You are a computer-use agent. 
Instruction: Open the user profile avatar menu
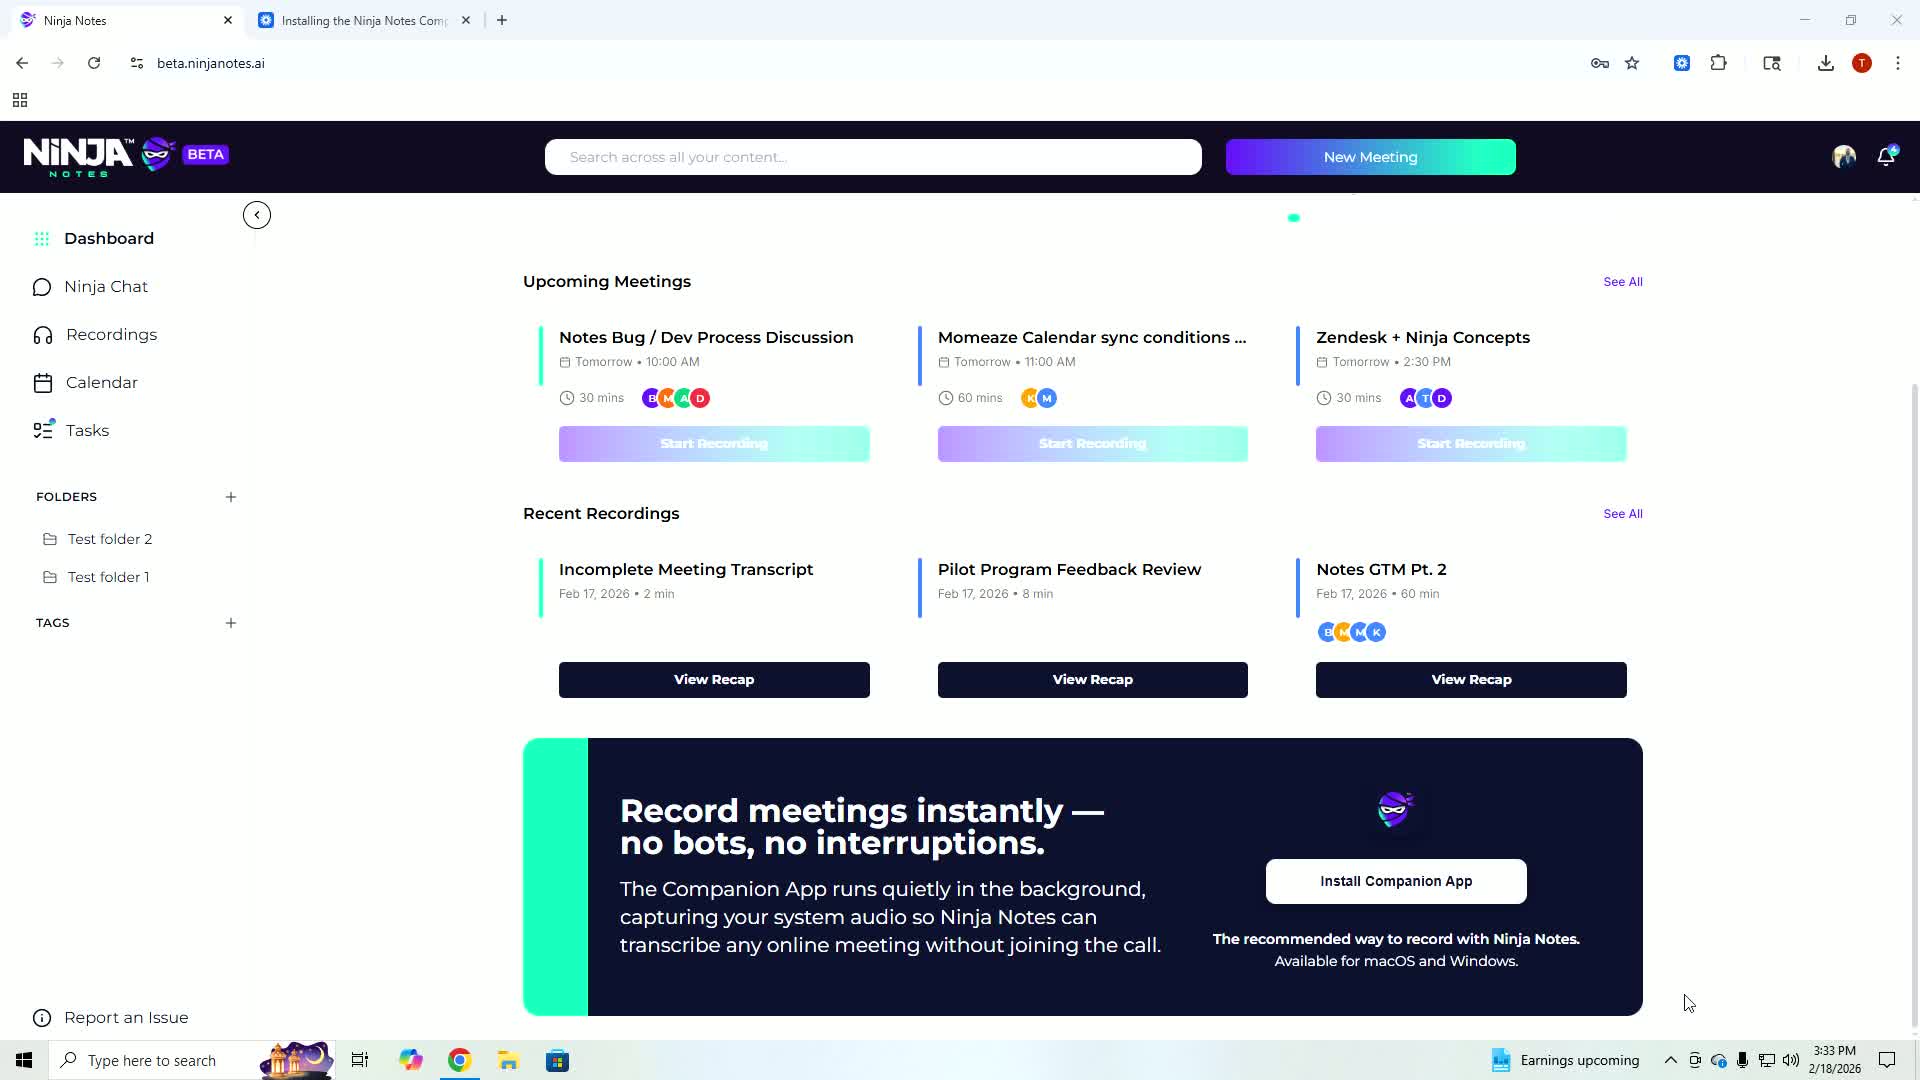pos(1844,156)
